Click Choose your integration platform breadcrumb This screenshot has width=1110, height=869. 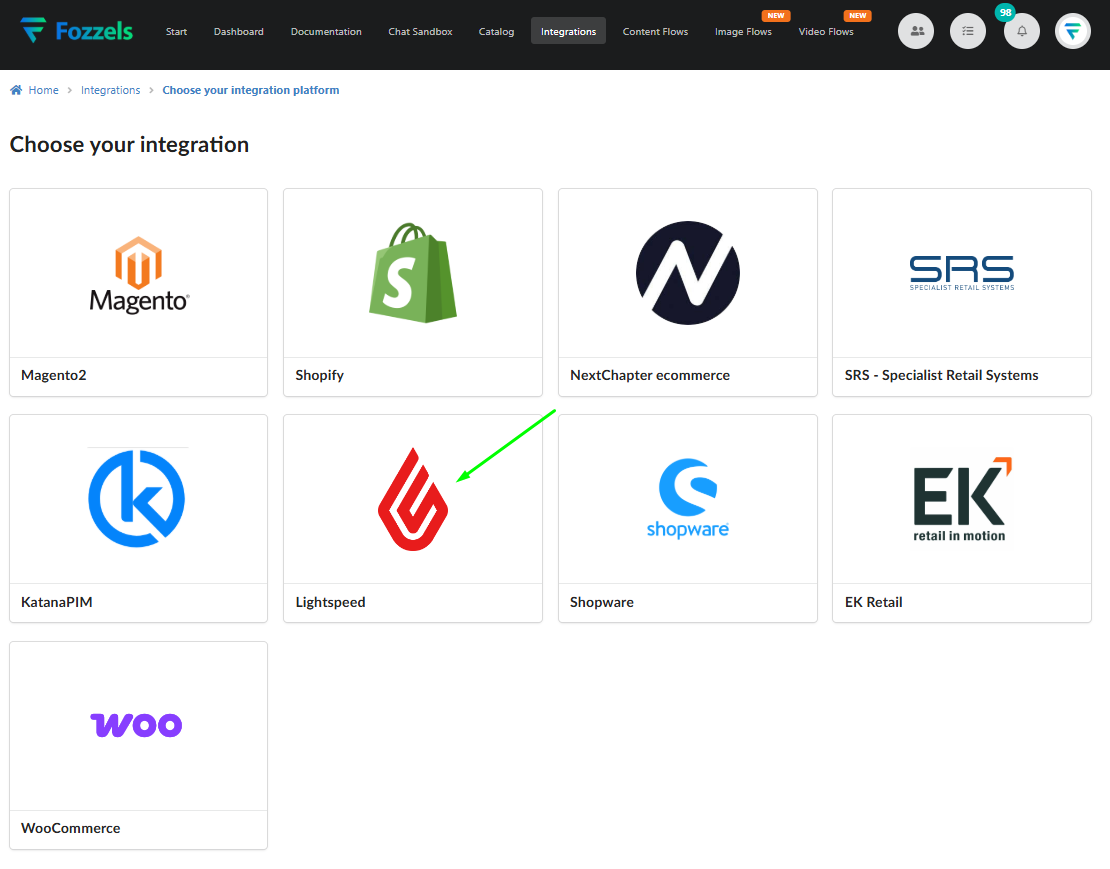coord(251,90)
